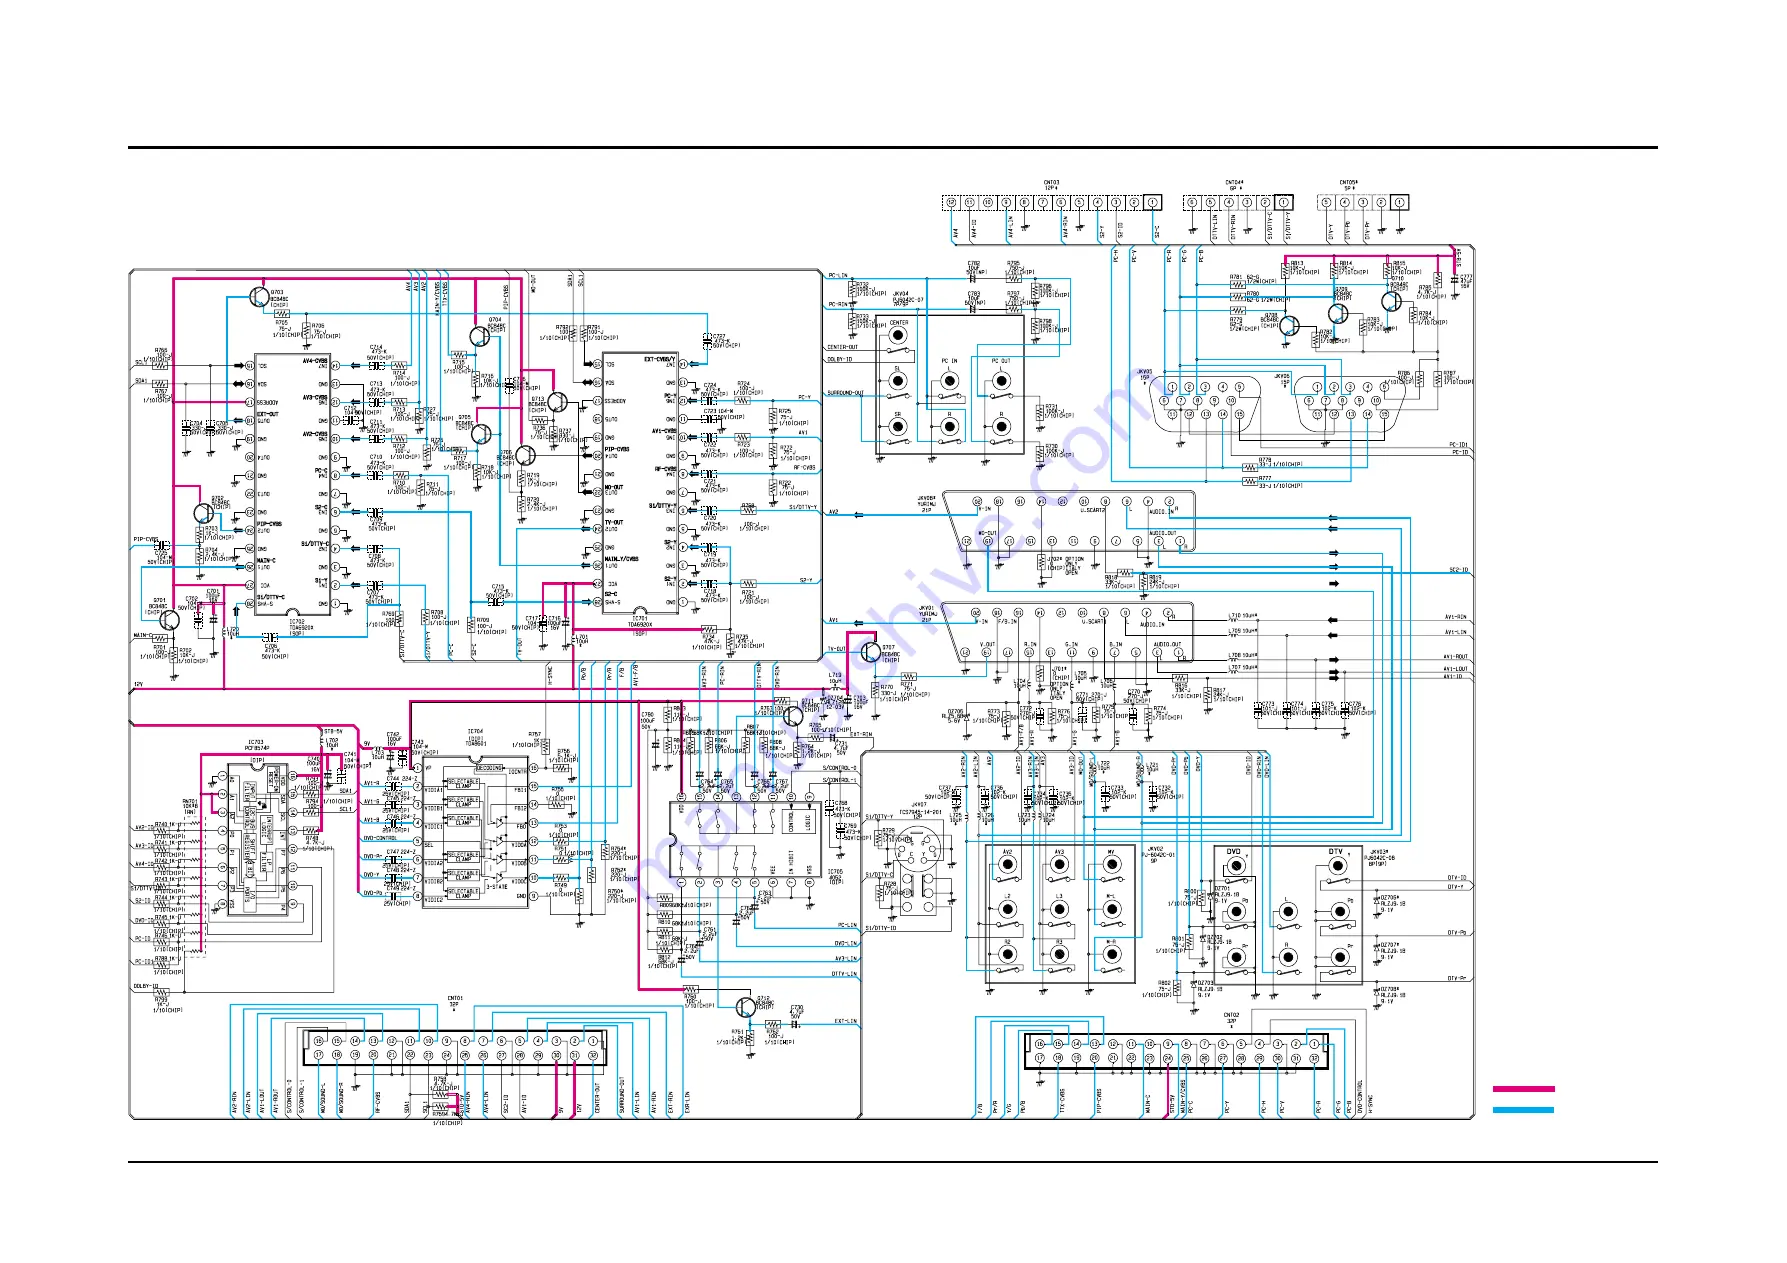Click the SL RCA jack

point(899,380)
